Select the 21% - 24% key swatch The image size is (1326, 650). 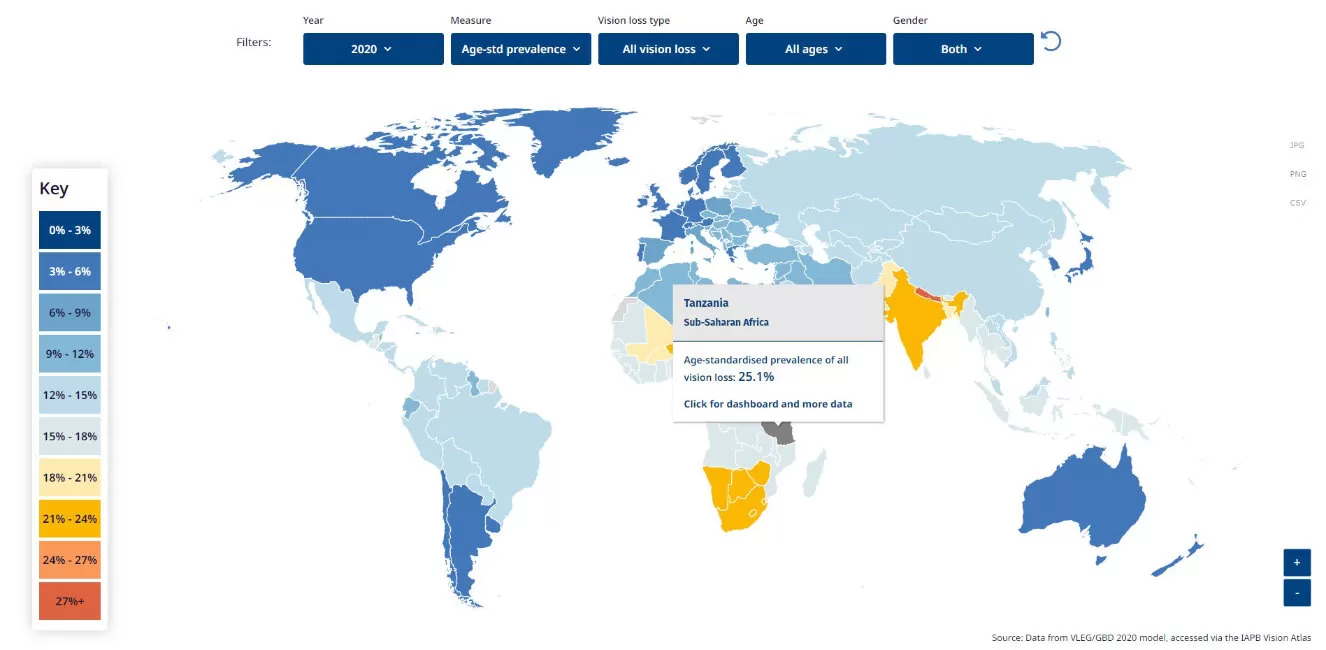coord(70,519)
